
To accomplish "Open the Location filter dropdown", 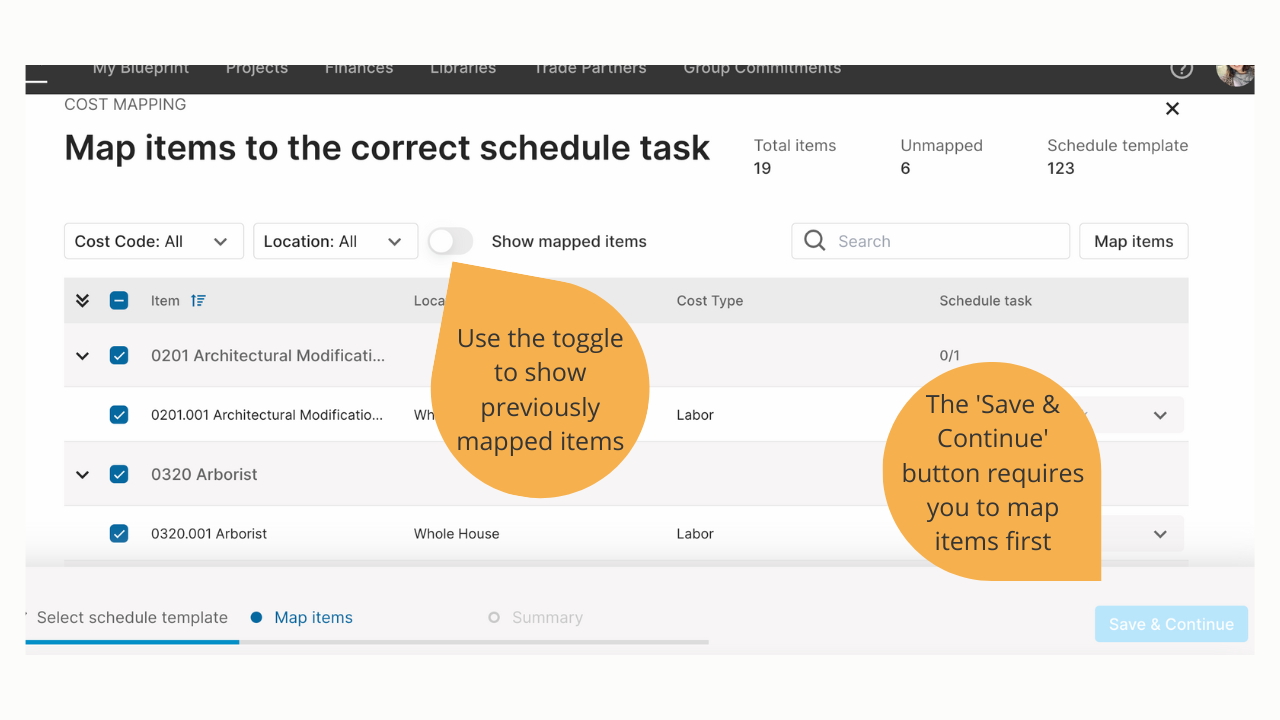I will (335, 241).
